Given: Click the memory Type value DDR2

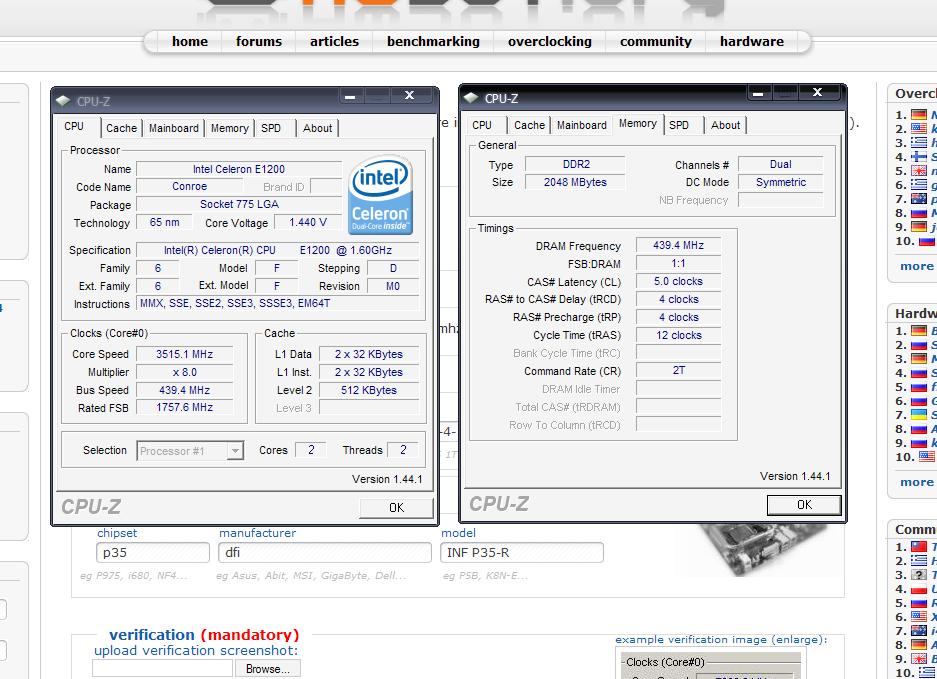Looking at the screenshot, I should (575, 164).
